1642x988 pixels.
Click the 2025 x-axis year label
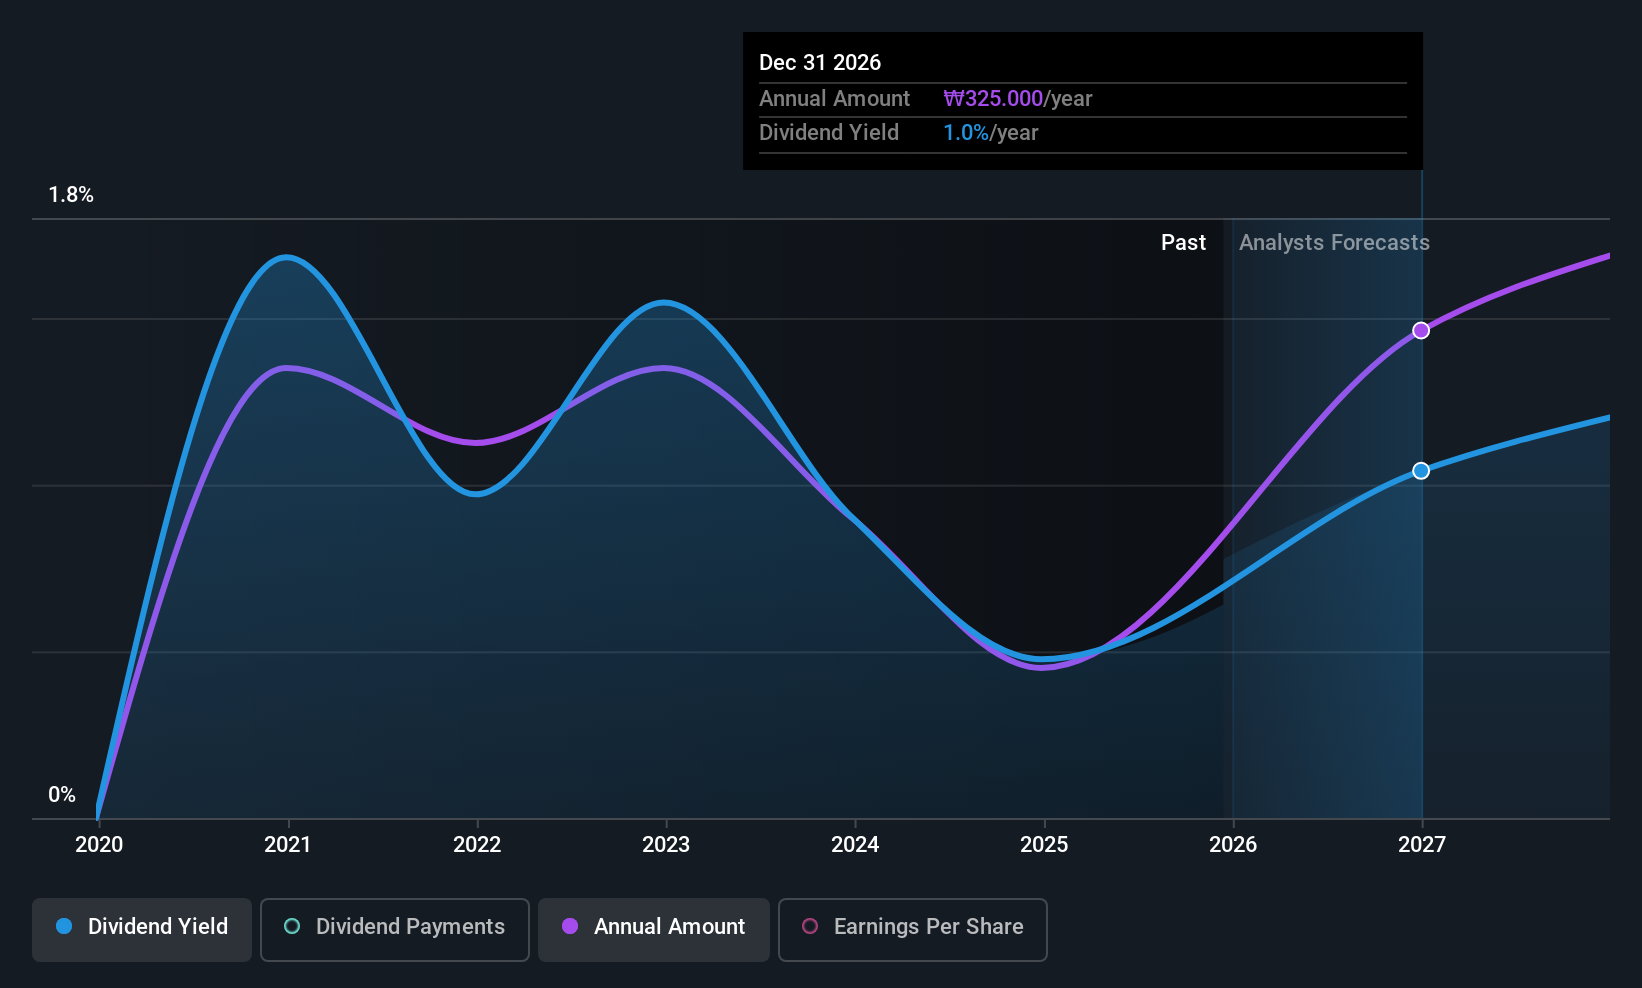[x=1044, y=845]
